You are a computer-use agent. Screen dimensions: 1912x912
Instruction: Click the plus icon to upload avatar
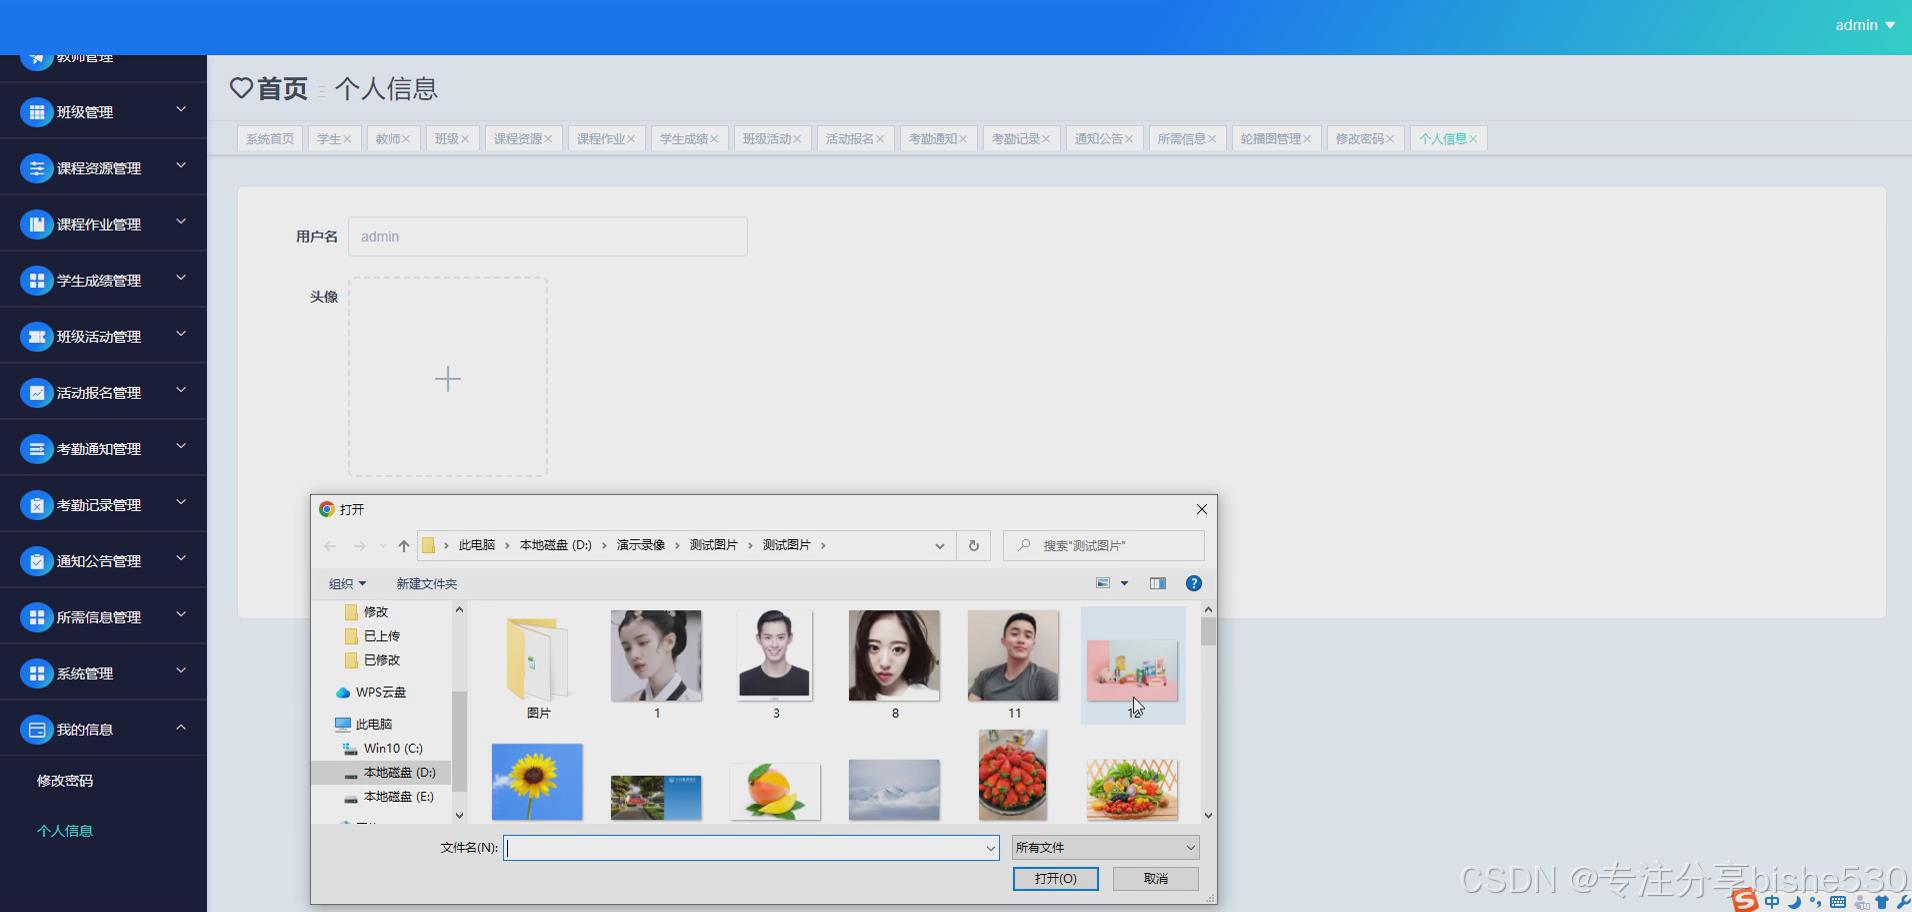pos(448,379)
